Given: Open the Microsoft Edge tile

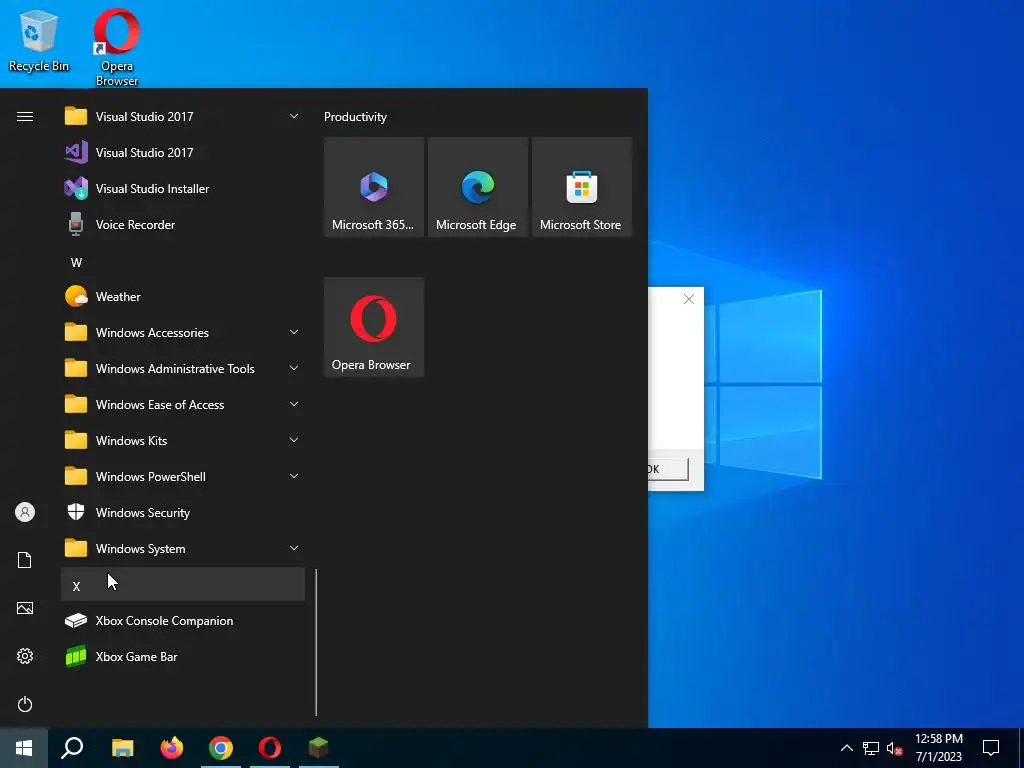Looking at the screenshot, I should click(478, 187).
